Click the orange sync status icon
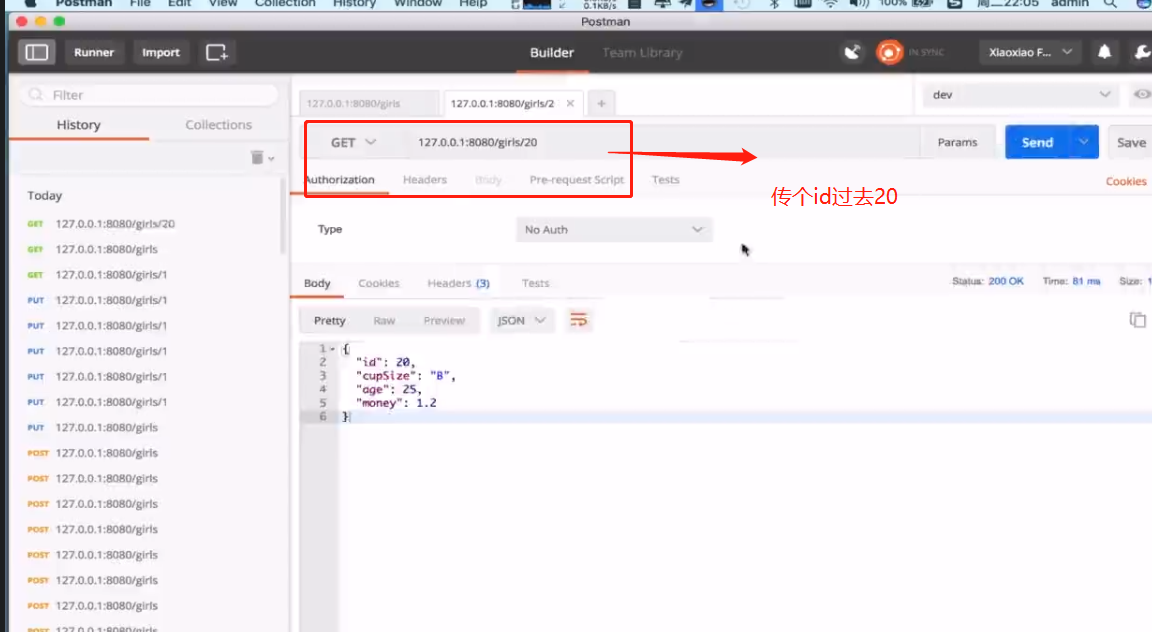The image size is (1152, 632). tap(889, 52)
